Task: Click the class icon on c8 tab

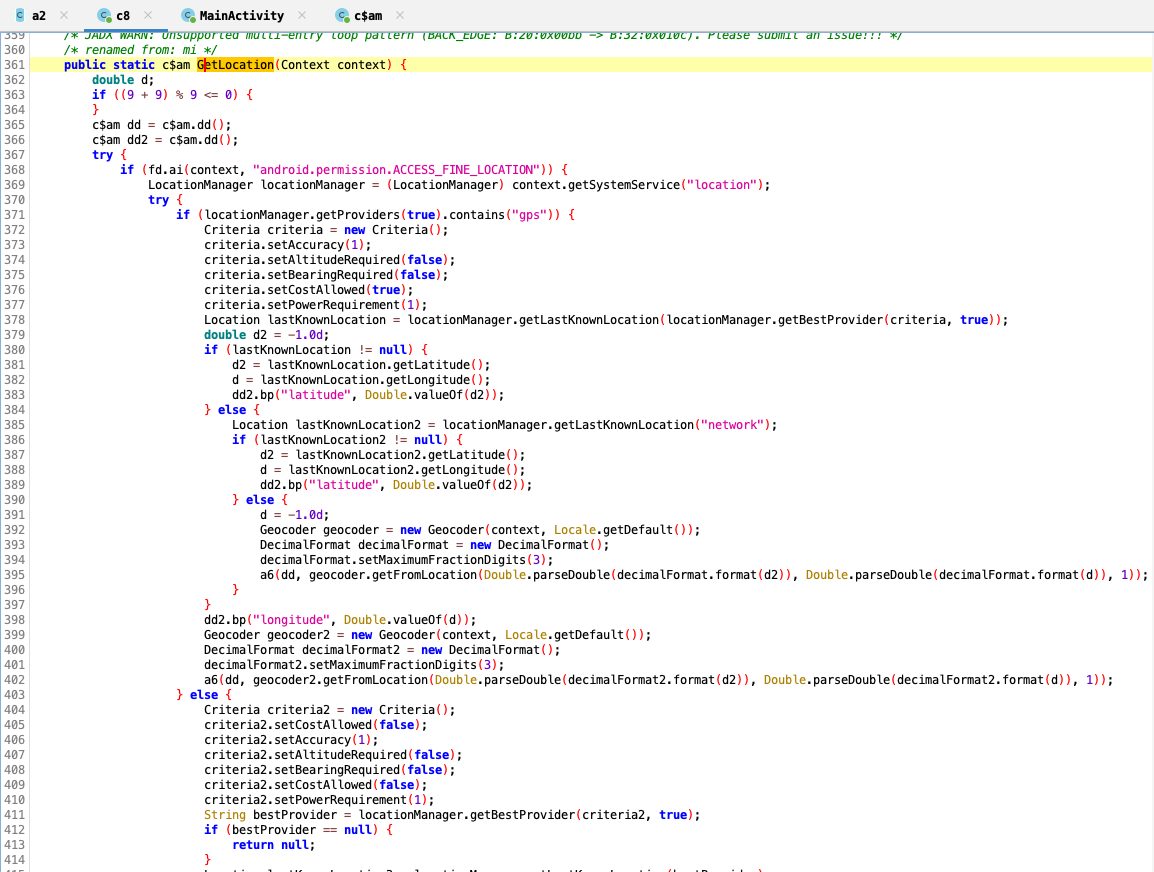Action: pyautogui.click(x=104, y=15)
